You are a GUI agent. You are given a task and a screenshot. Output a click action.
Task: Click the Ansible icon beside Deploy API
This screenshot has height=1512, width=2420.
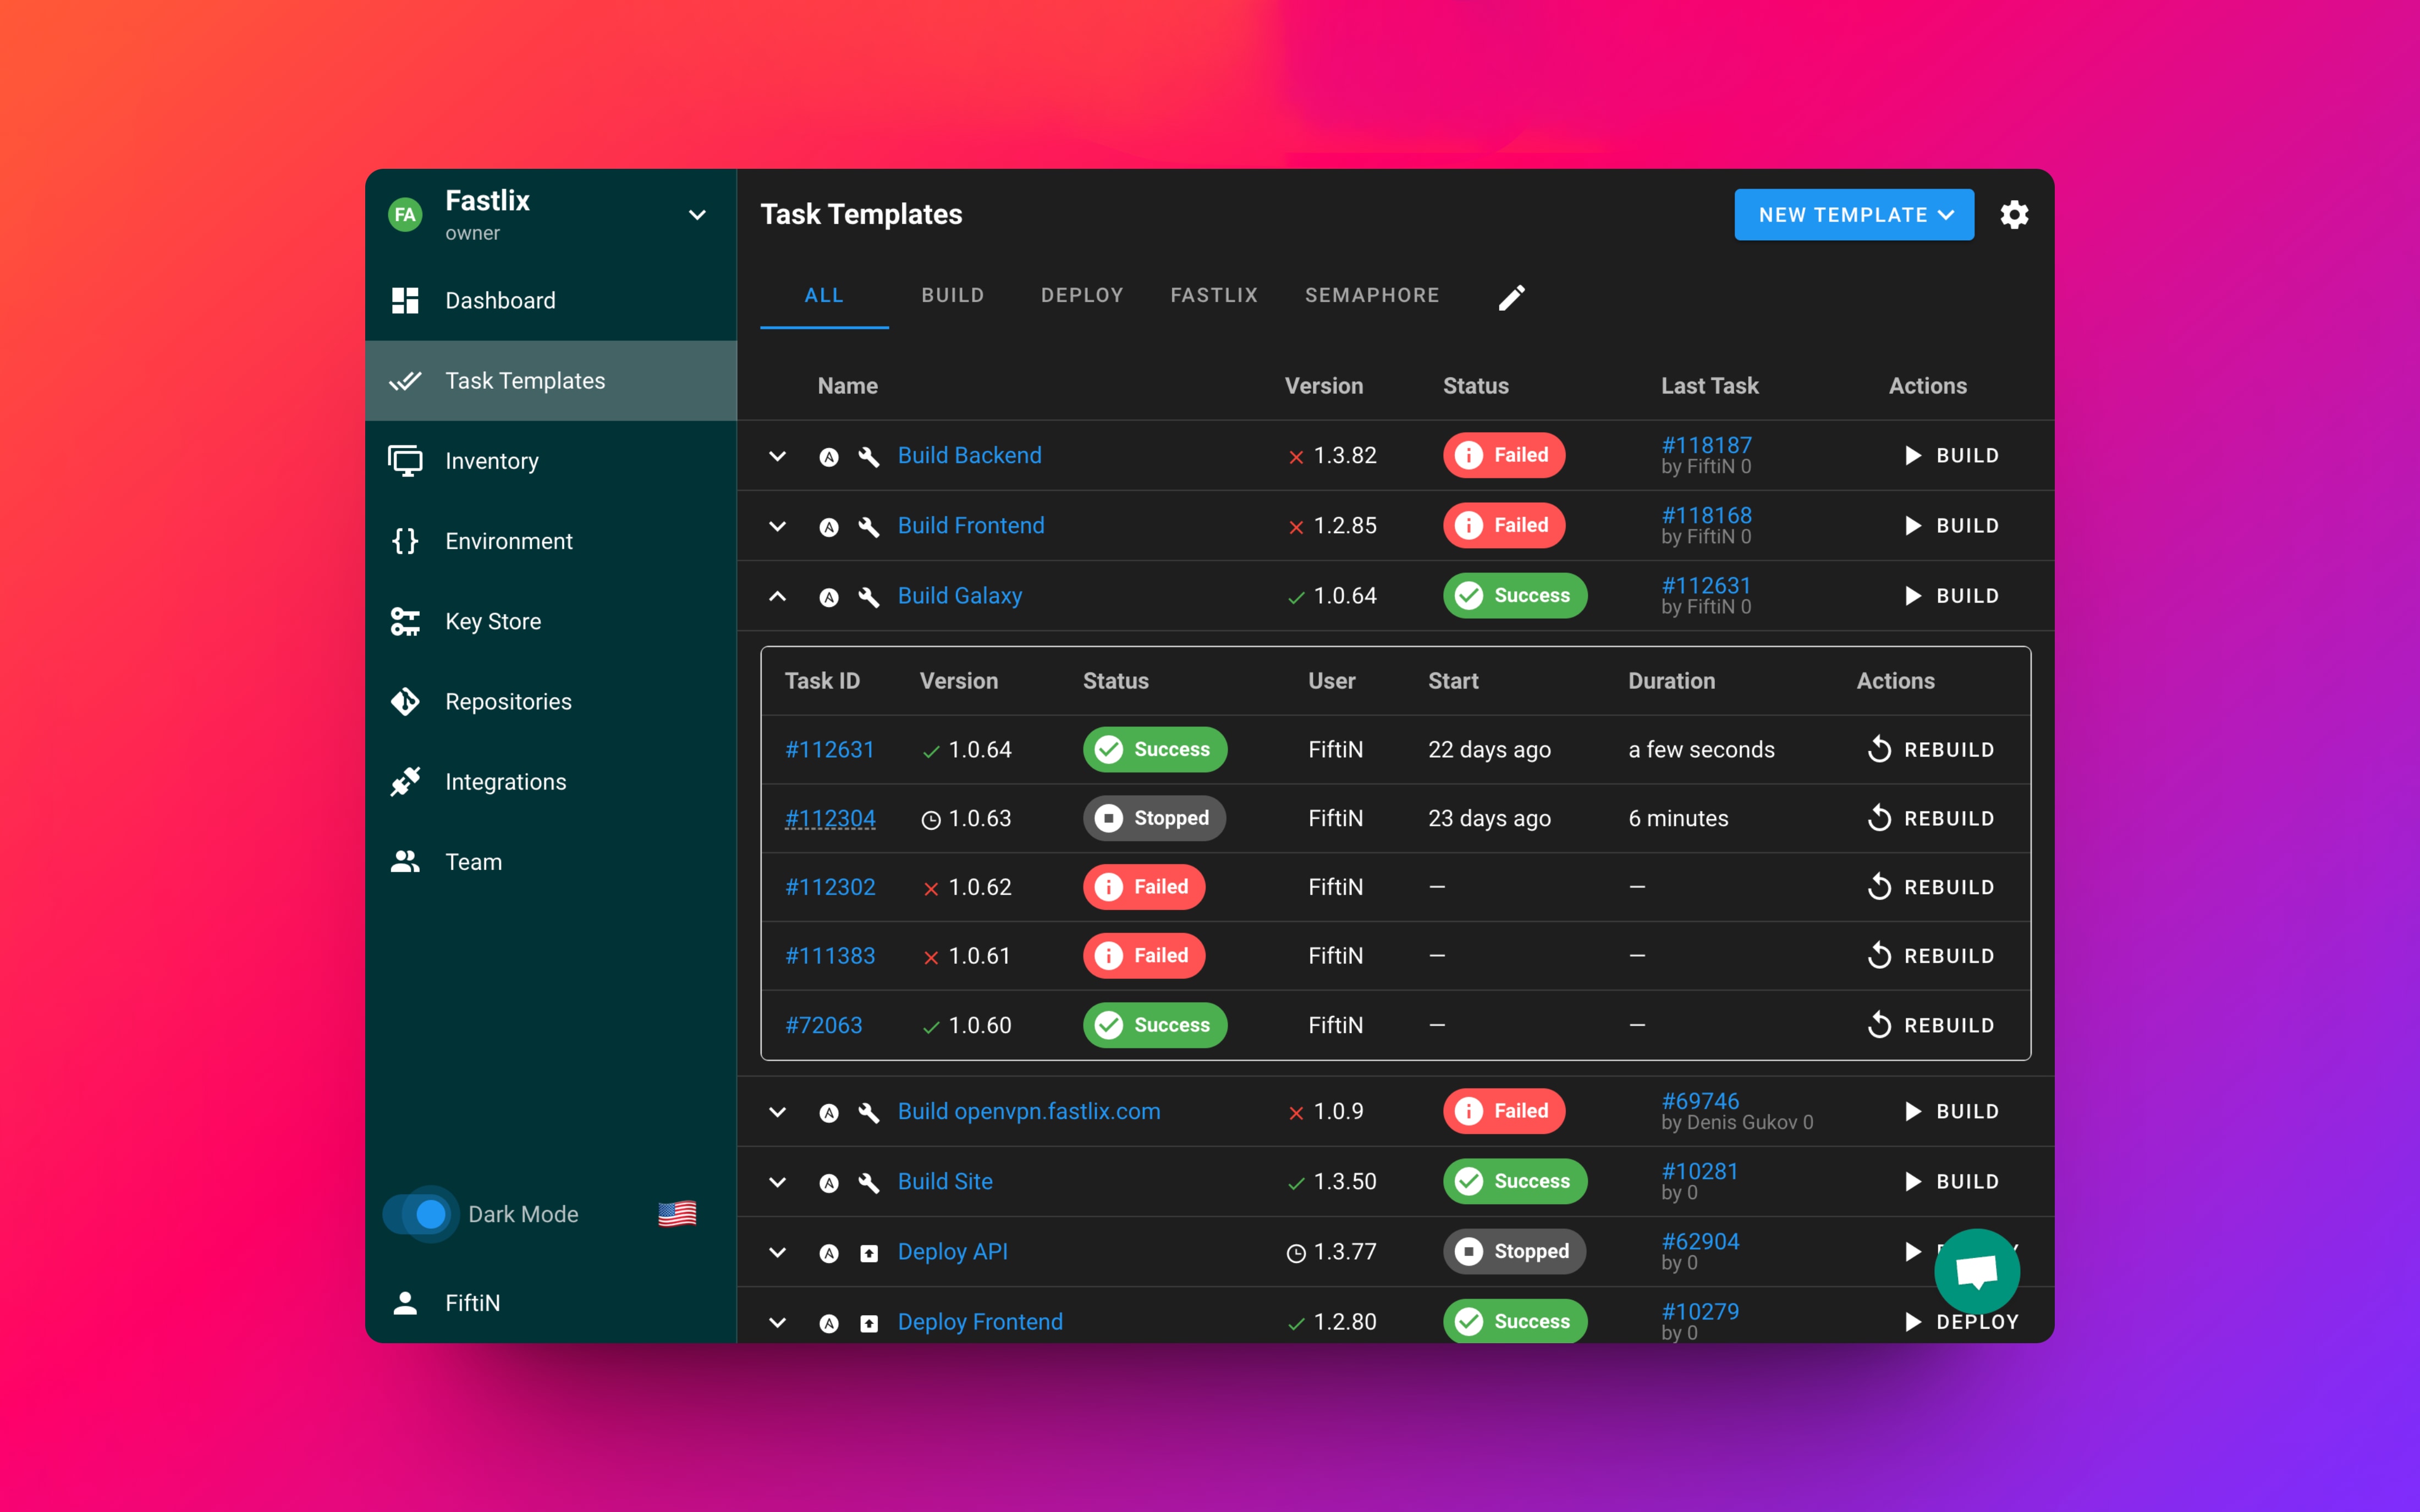pos(829,1253)
